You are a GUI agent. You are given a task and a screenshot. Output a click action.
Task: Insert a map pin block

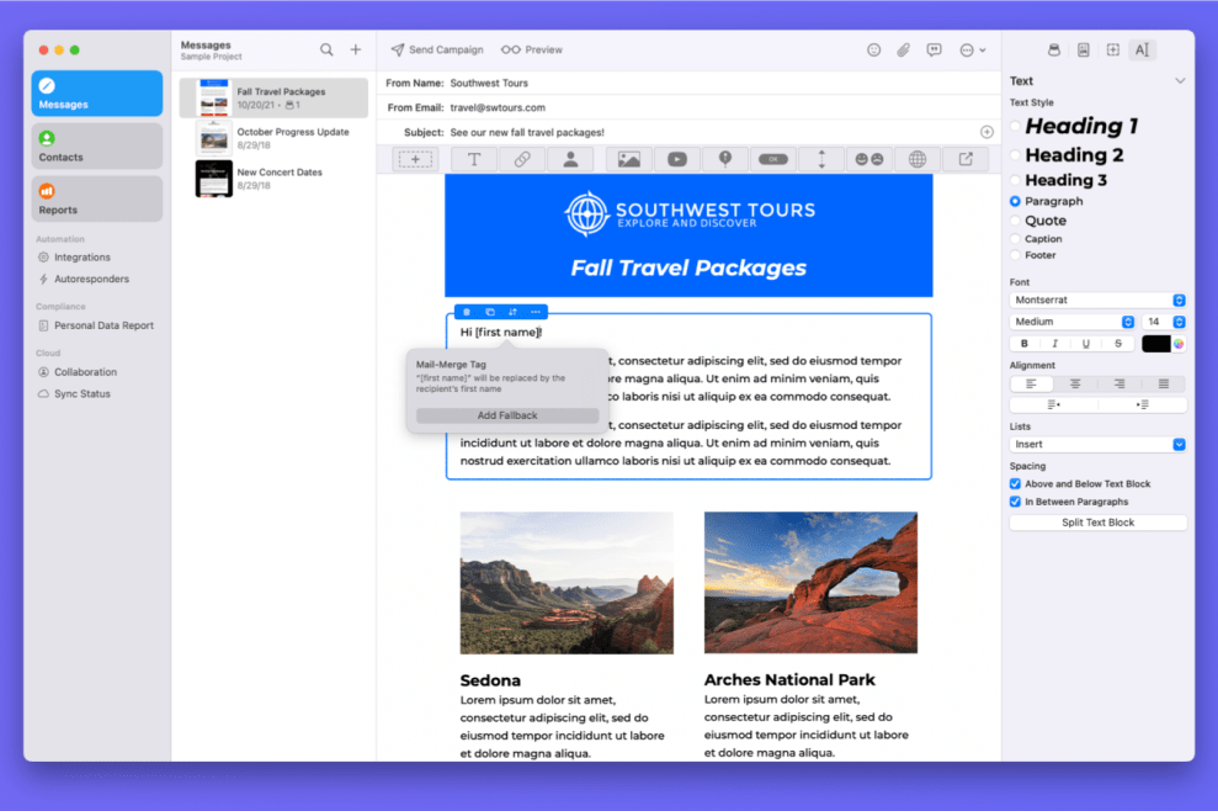pyautogui.click(x=725, y=159)
